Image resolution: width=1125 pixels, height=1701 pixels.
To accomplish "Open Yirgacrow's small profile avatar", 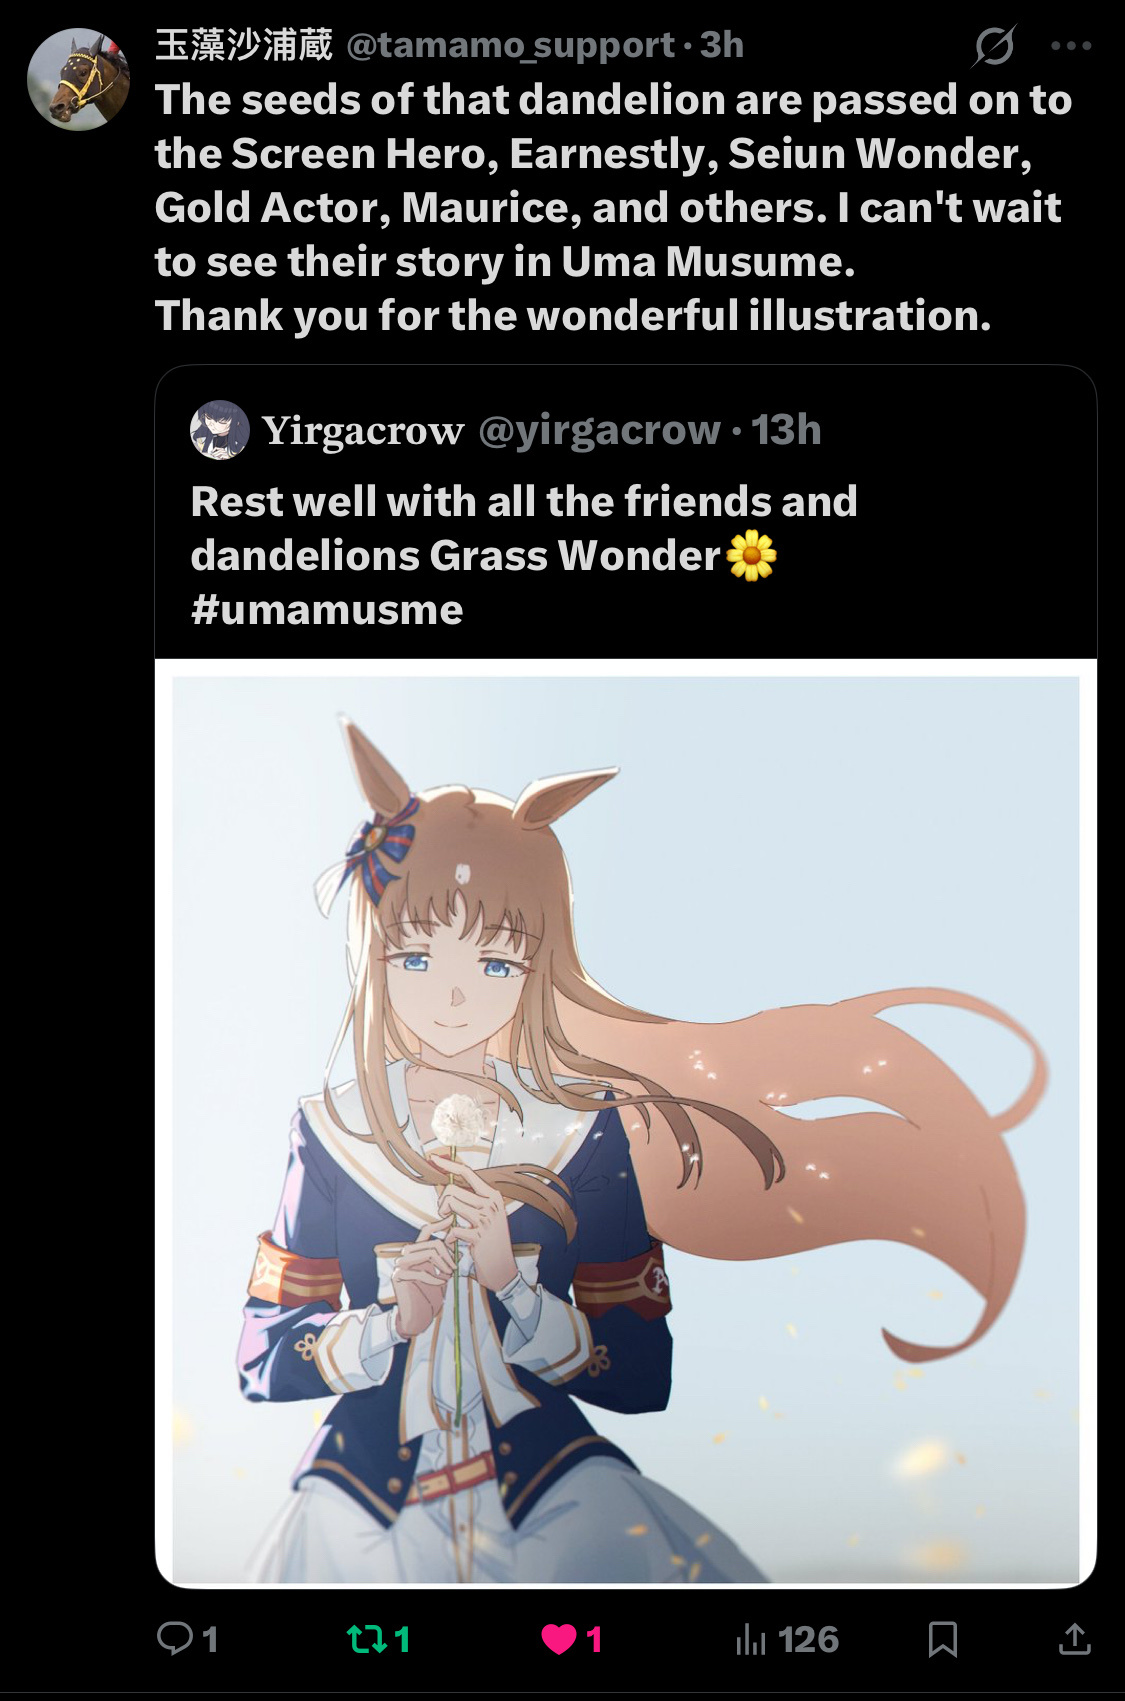I will pos(220,430).
